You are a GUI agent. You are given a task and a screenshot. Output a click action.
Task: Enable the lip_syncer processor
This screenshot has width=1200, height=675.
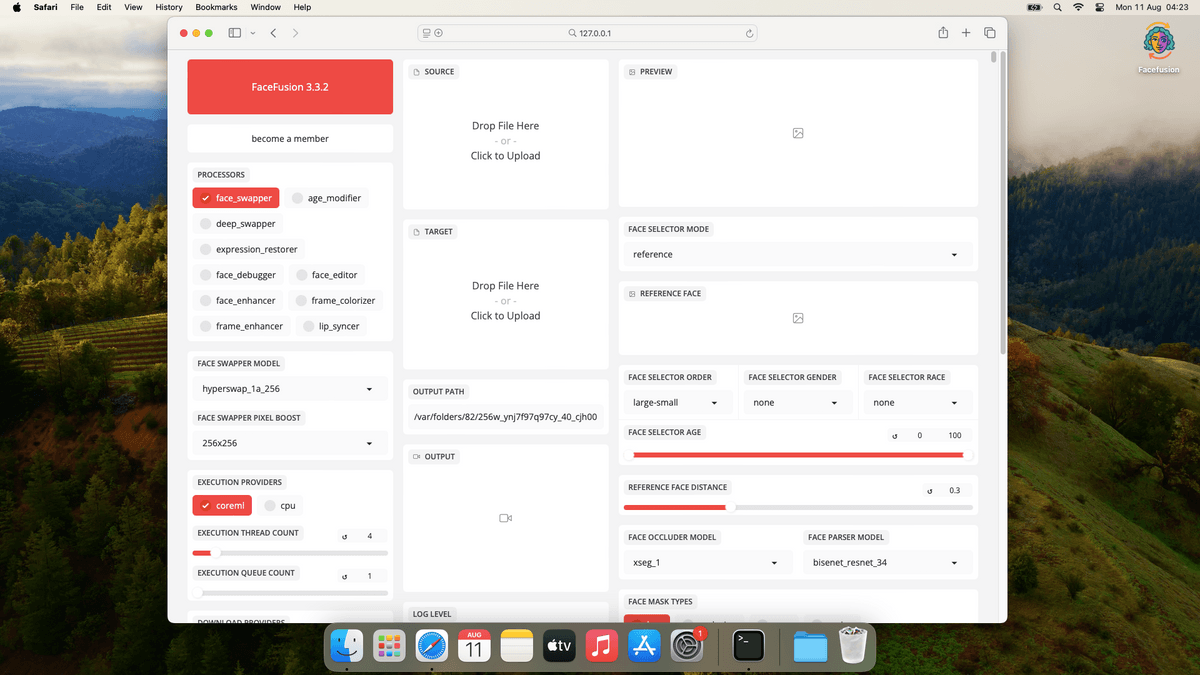click(331, 326)
